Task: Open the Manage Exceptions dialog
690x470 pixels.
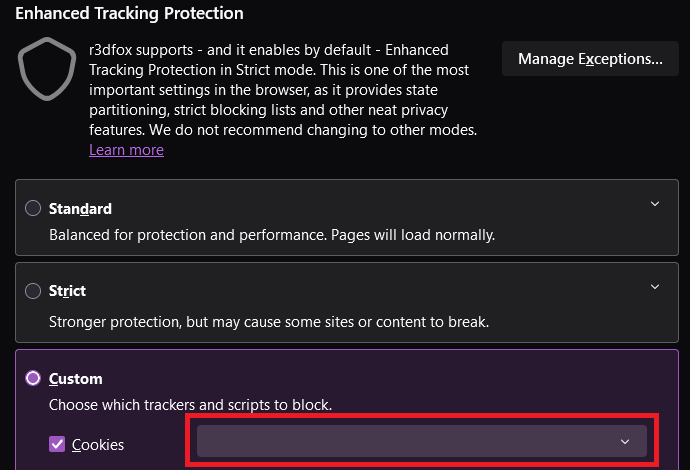Action: 590,60
